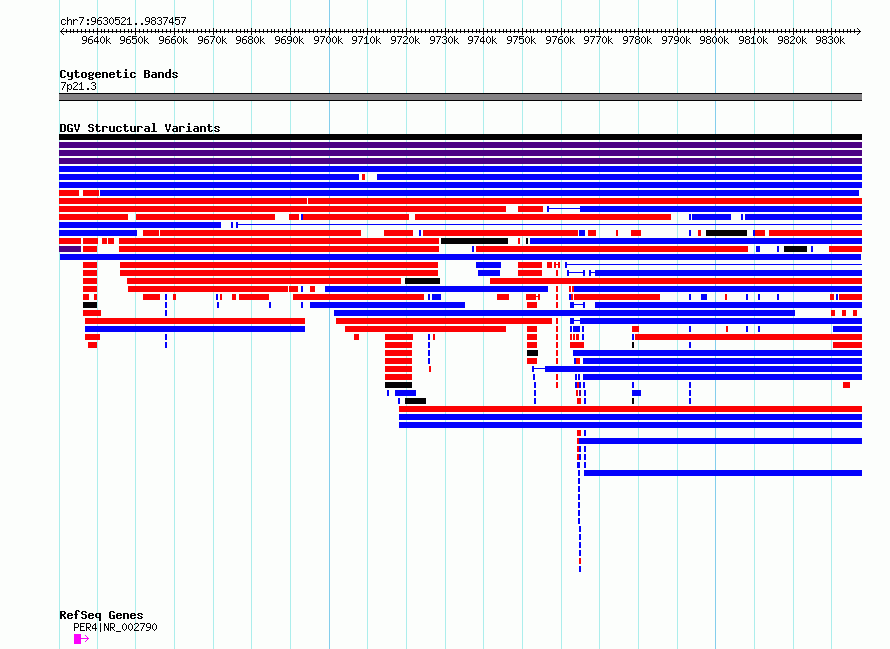Click the small purple variant segment at far left
Screen dimensions: 890x649
pos(70,249)
